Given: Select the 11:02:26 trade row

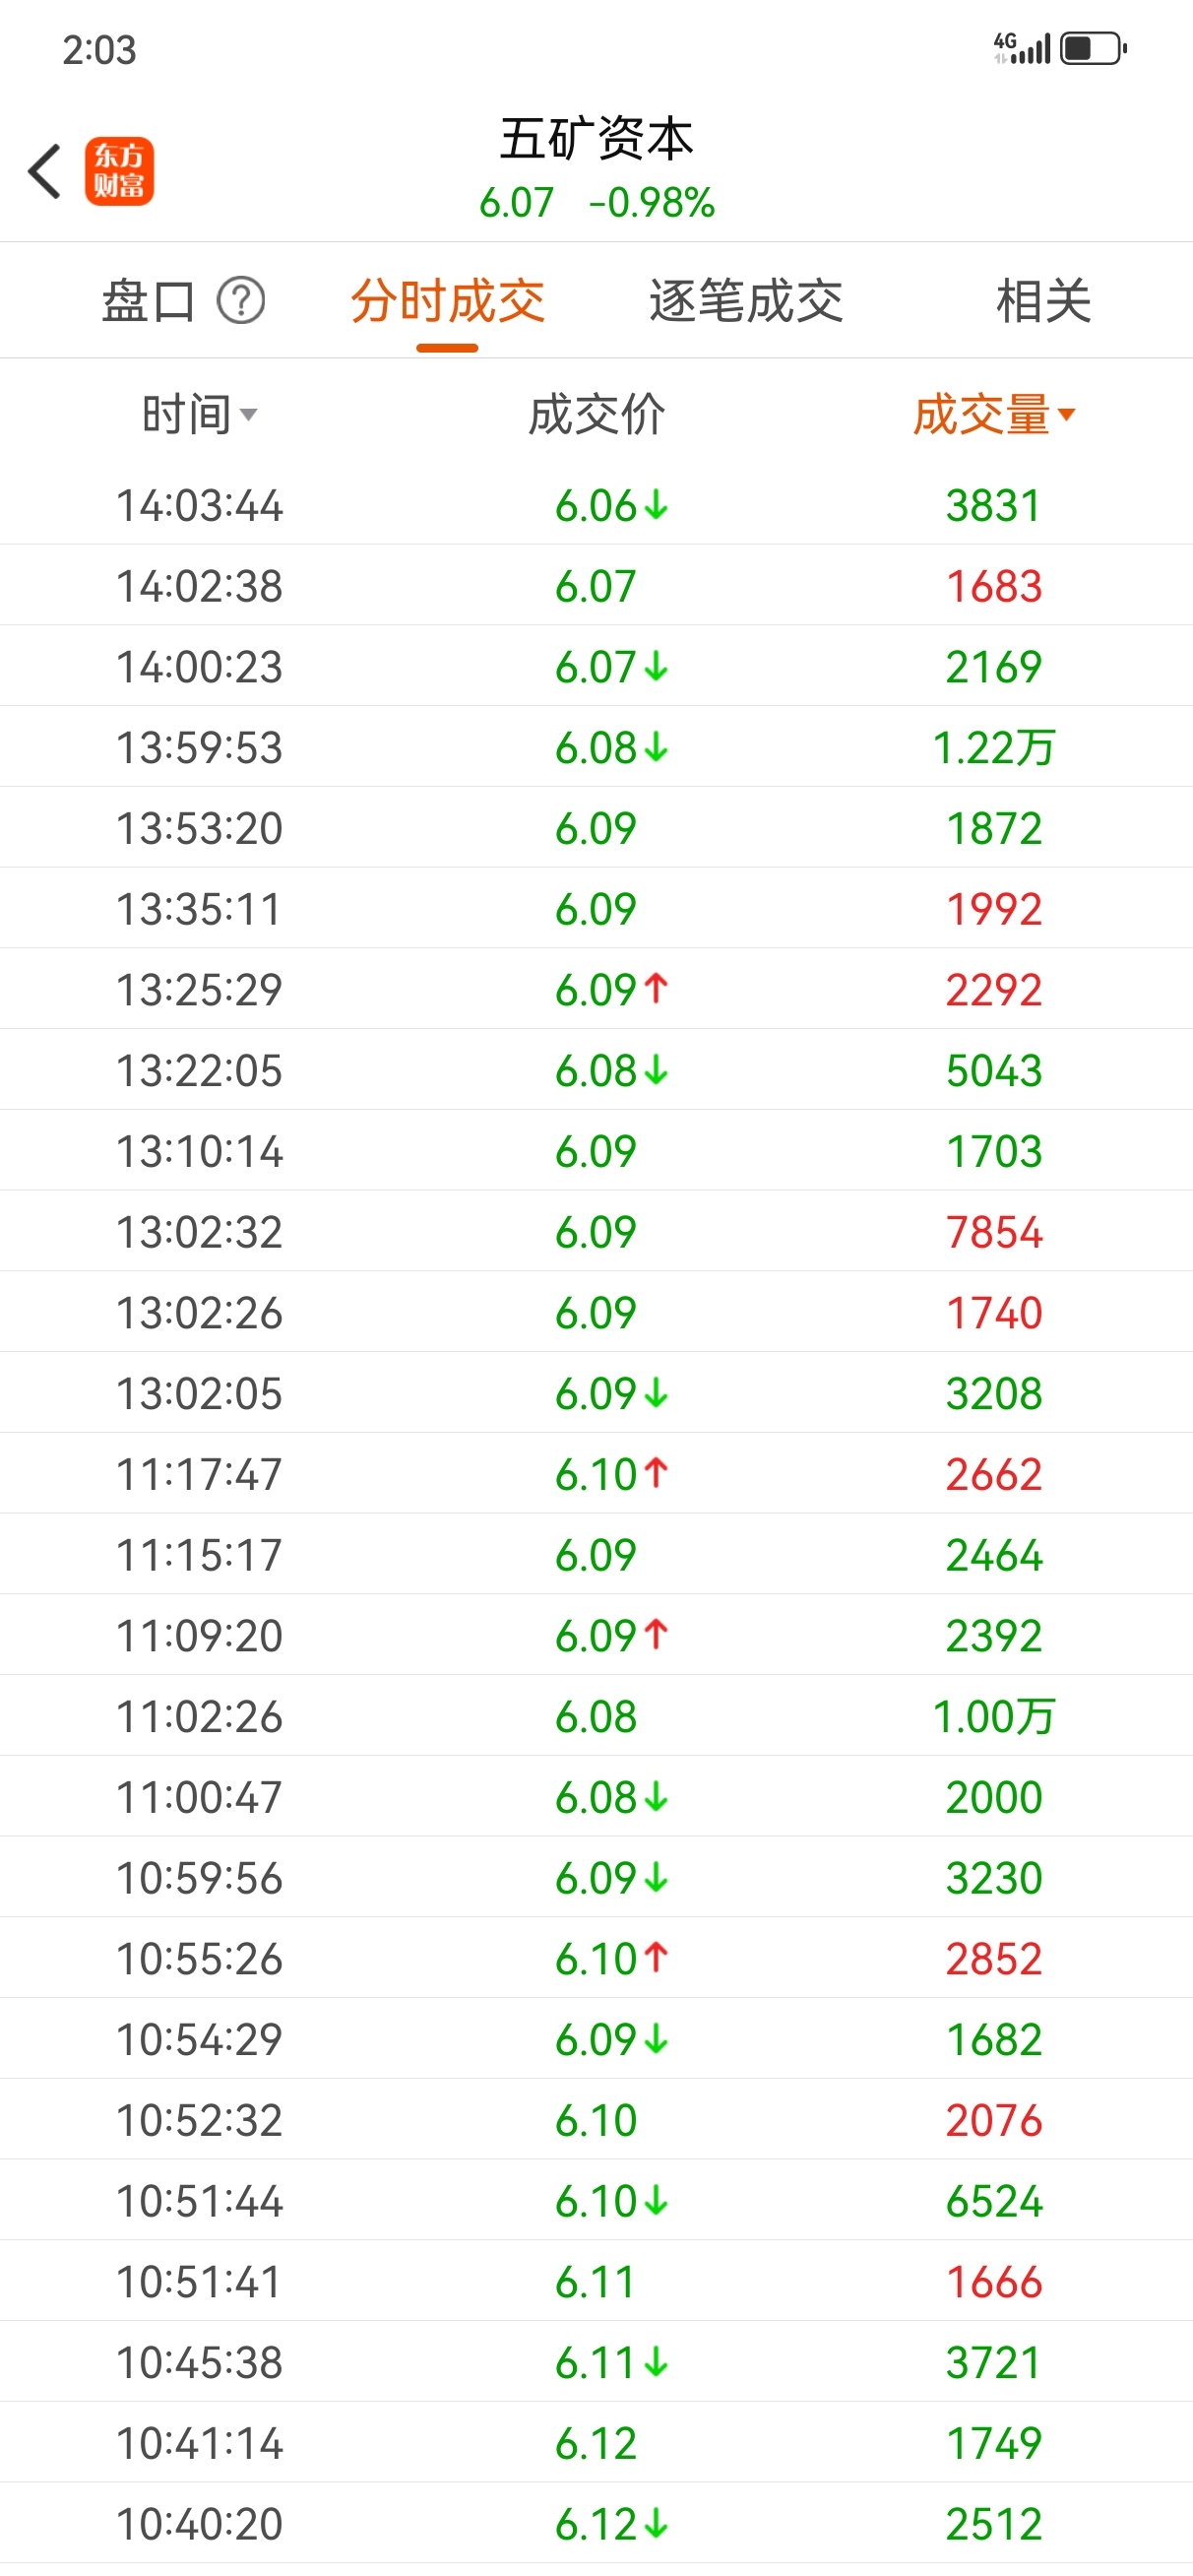Looking at the screenshot, I should [x=596, y=1716].
